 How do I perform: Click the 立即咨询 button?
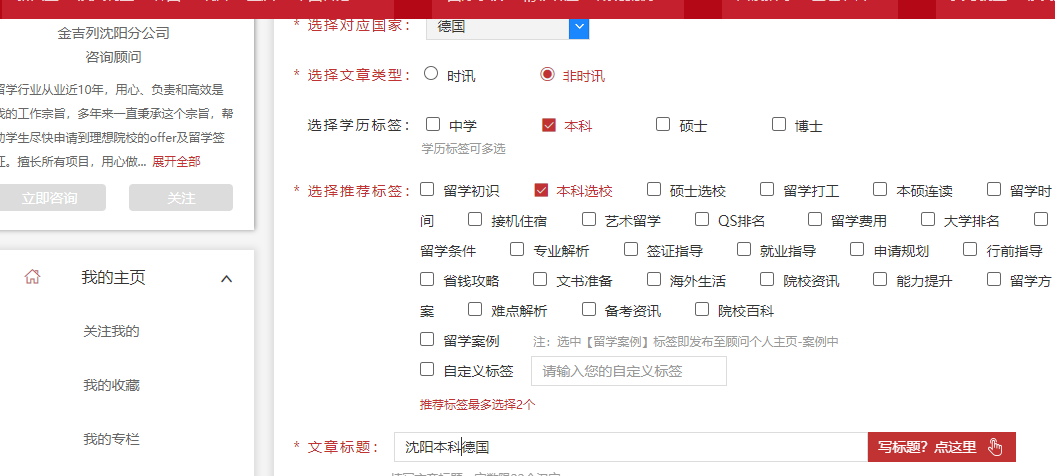point(49,198)
